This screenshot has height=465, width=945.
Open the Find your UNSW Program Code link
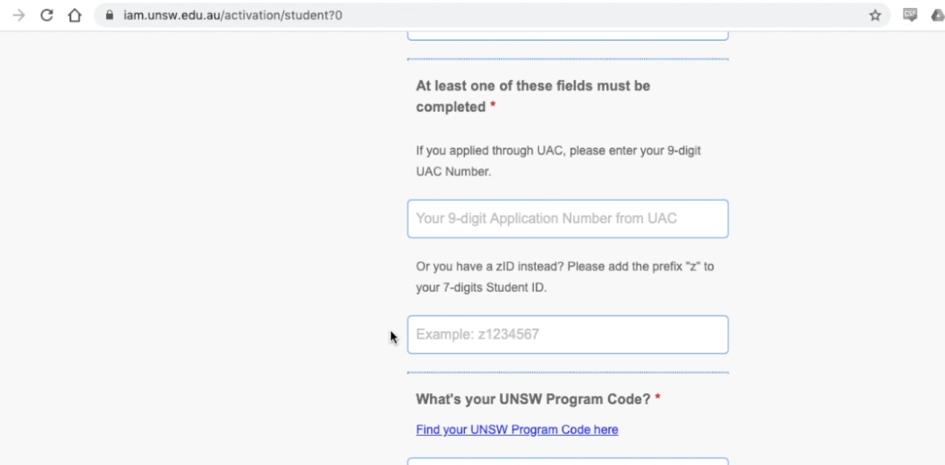pos(517,430)
